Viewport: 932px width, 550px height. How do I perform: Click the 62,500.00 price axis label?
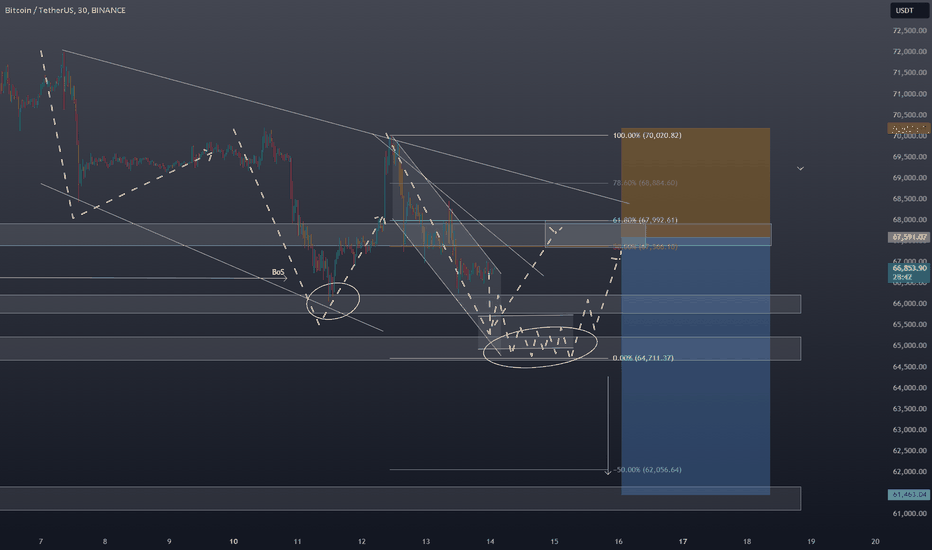click(x=909, y=451)
